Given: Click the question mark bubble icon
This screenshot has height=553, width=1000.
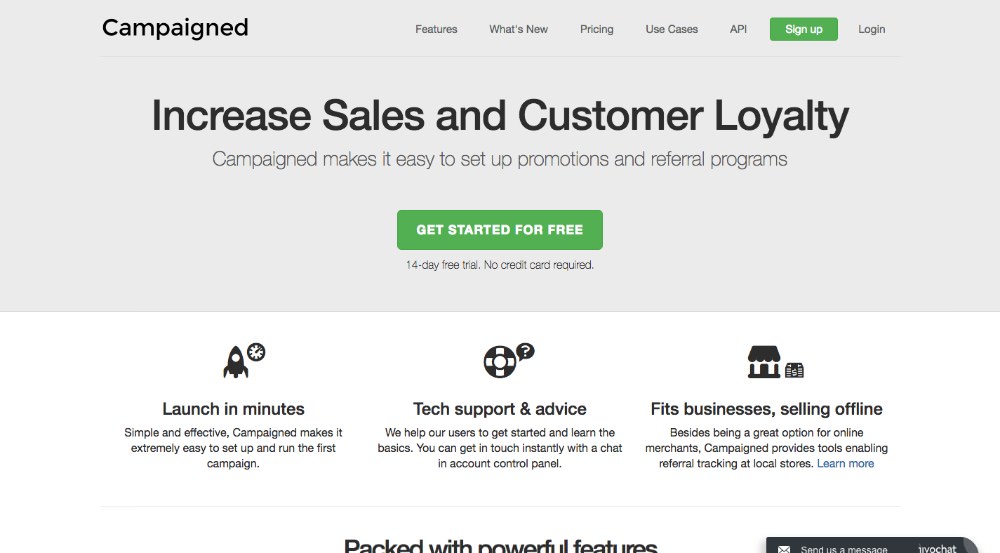Looking at the screenshot, I should [x=526, y=351].
